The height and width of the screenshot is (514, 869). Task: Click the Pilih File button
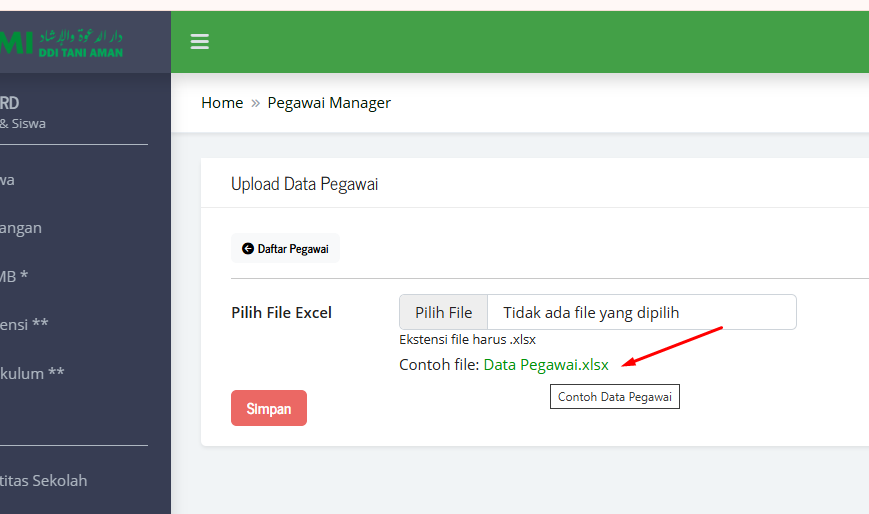pyautogui.click(x=443, y=312)
